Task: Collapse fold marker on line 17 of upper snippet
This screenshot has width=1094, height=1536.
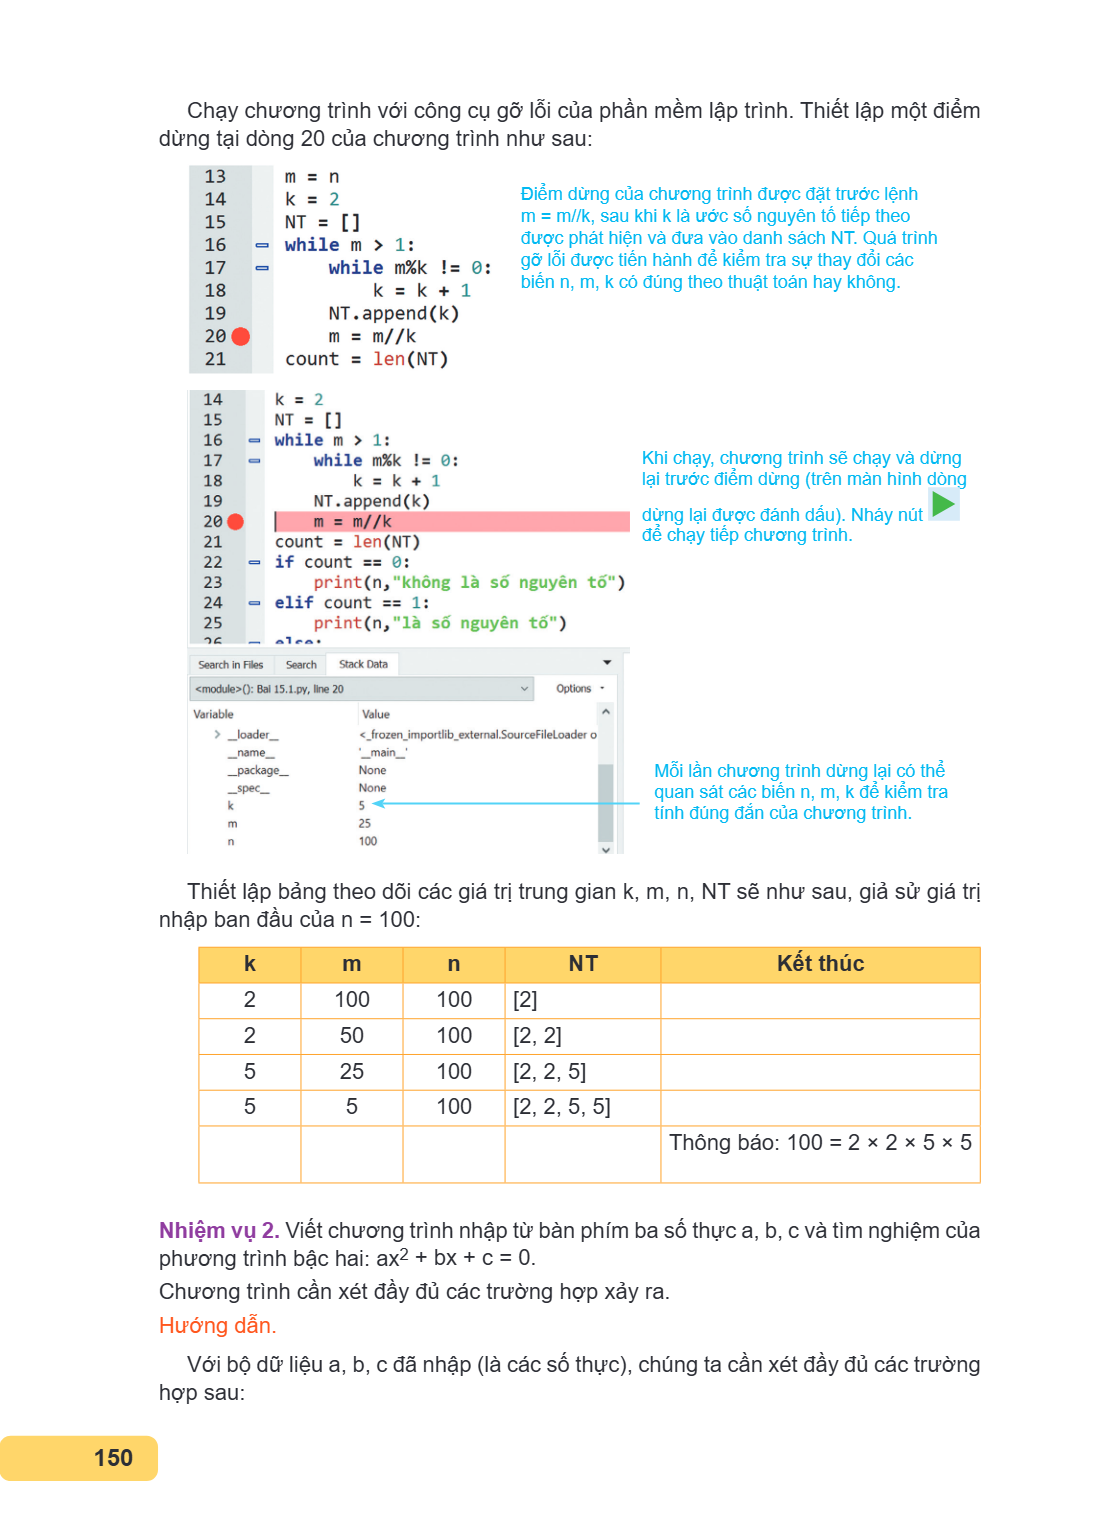Action: point(262,268)
